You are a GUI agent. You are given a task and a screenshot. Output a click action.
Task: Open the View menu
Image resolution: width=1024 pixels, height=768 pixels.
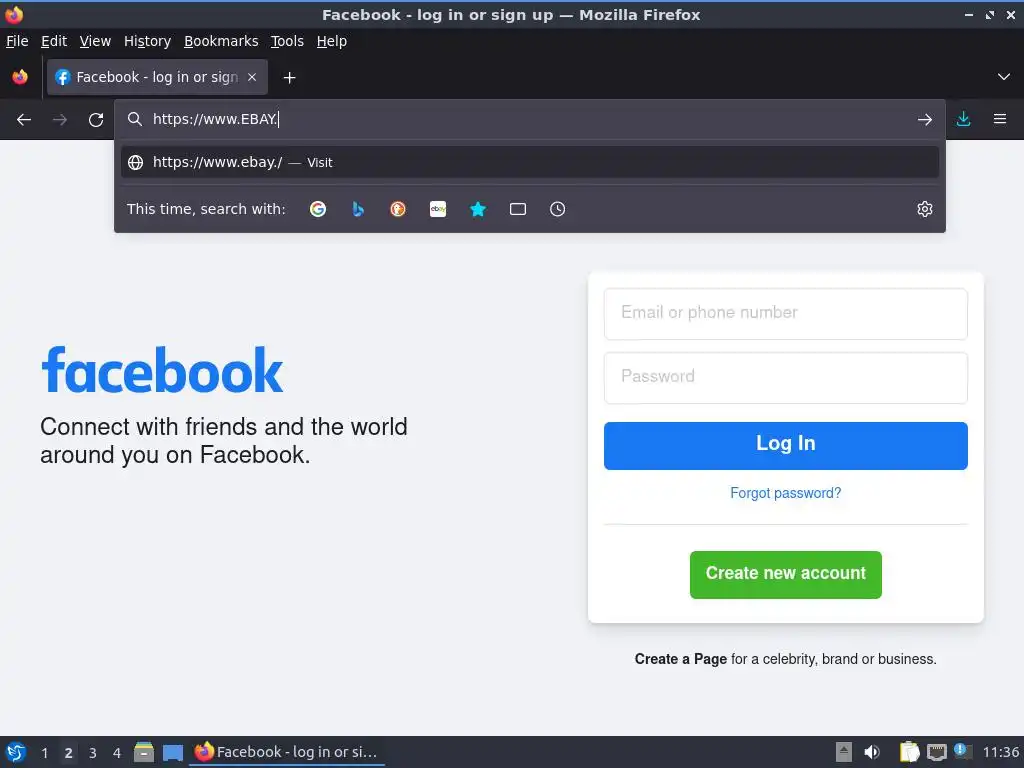95,41
